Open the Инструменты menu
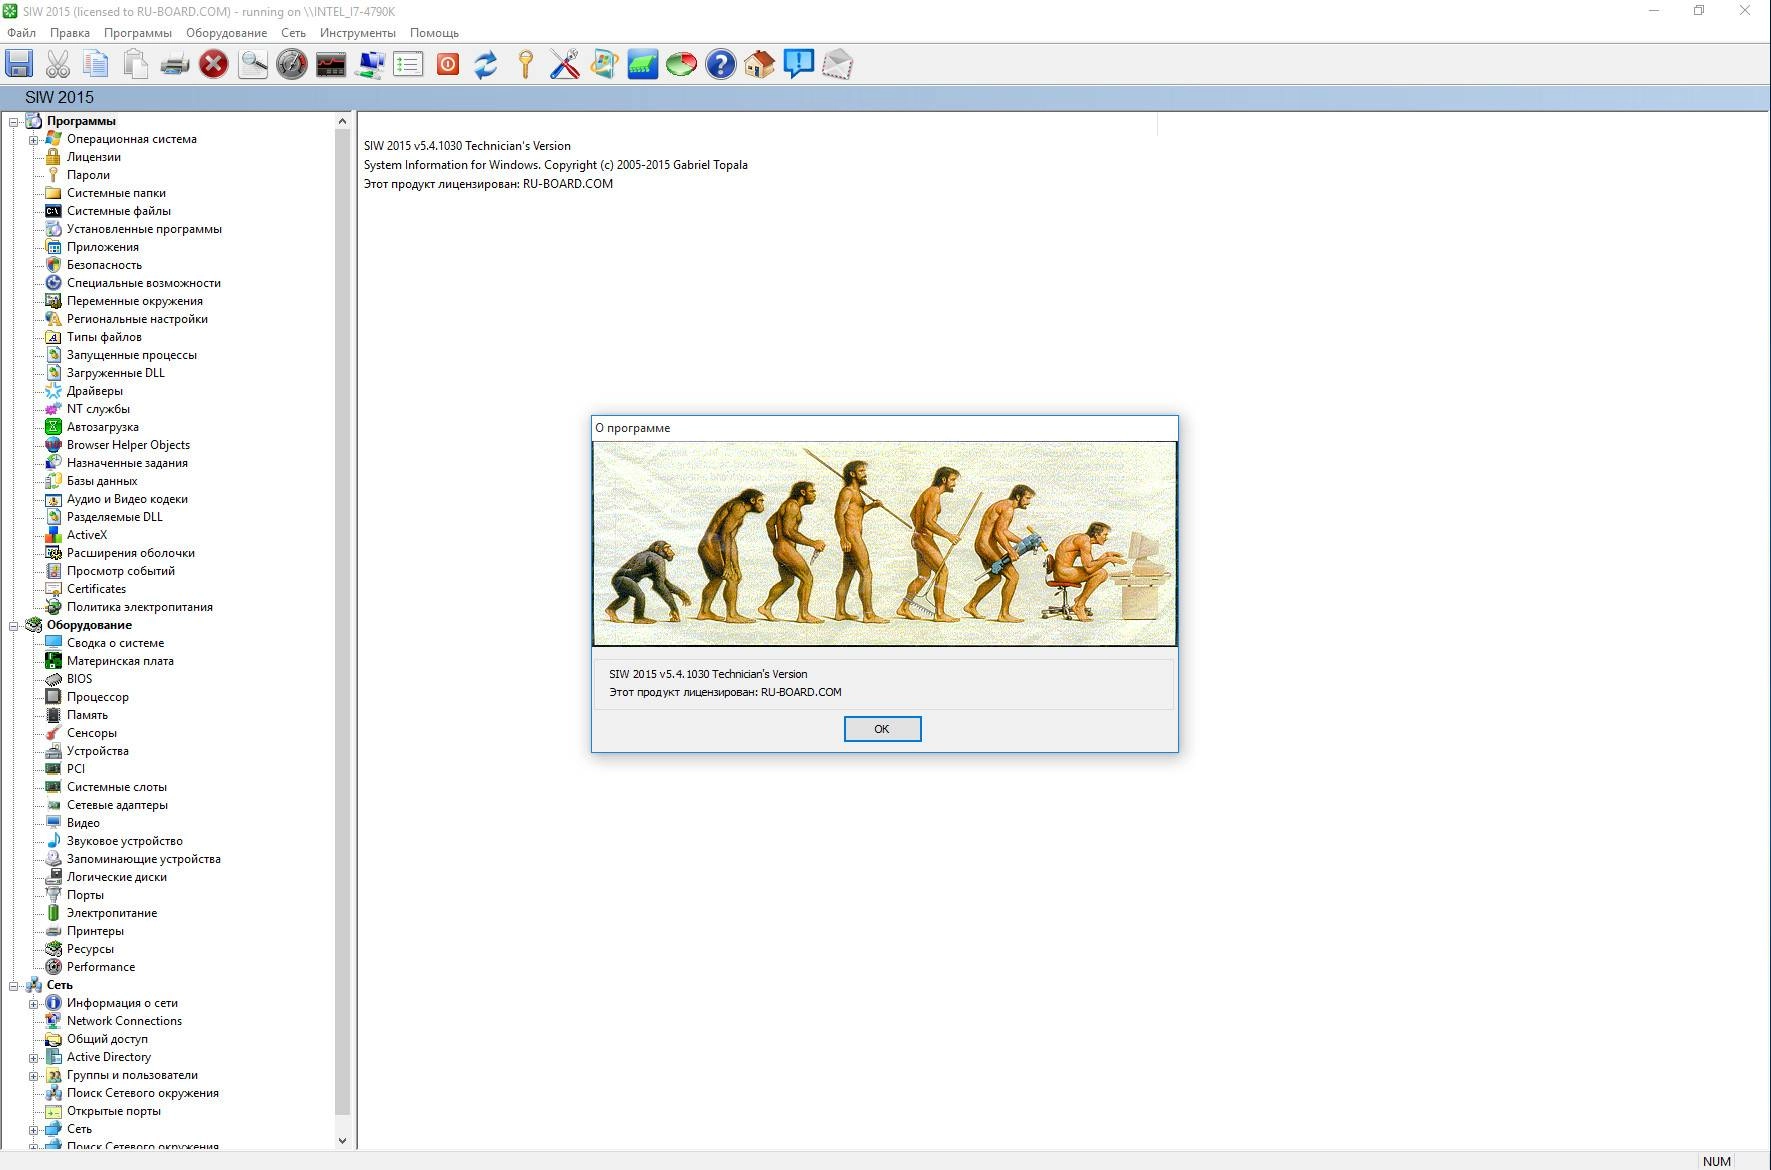This screenshot has width=1771, height=1170. (358, 33)
